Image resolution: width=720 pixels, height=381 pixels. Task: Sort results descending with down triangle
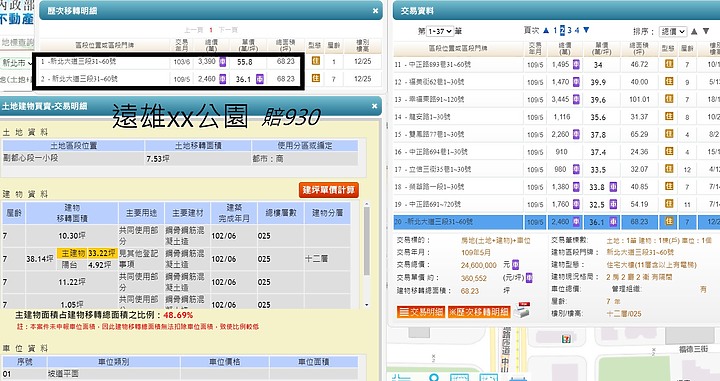pyautogui.click(x=706, y=31)
